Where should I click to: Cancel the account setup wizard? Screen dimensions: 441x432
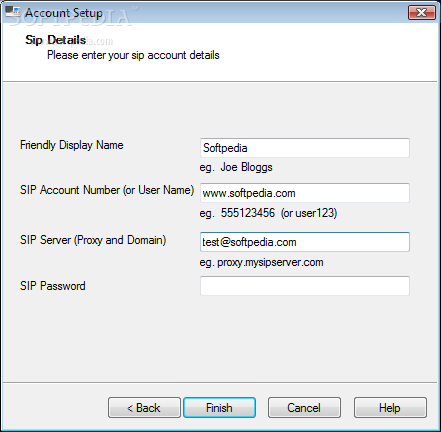(x=304, y=407)
